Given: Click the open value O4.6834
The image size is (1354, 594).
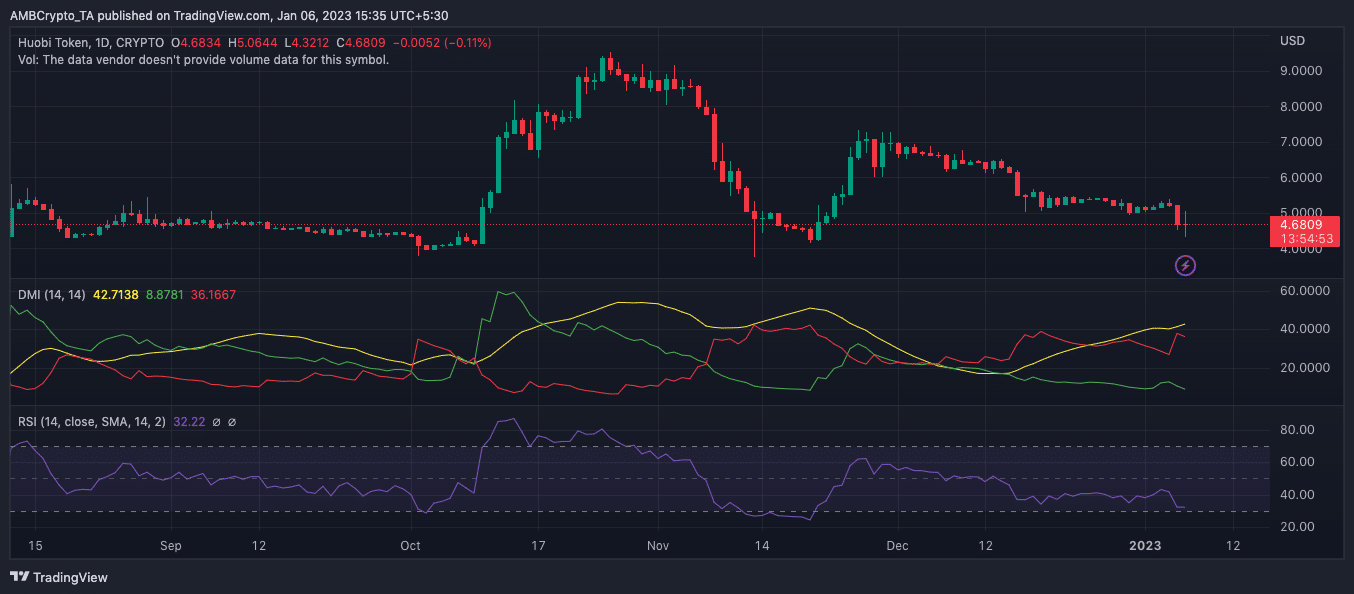Looking at the screenshot, I should [198, 43].
